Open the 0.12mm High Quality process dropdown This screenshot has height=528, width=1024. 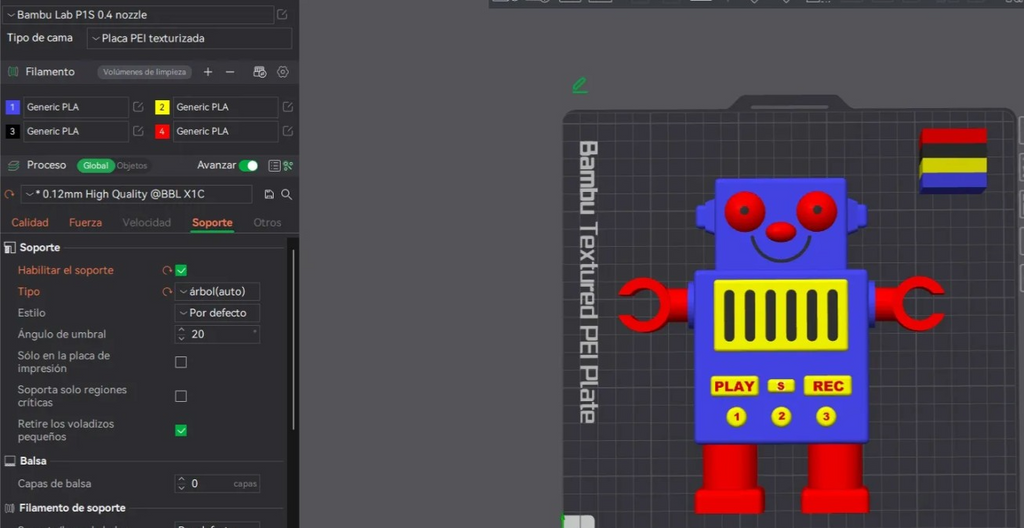click(x=136, y=194)
